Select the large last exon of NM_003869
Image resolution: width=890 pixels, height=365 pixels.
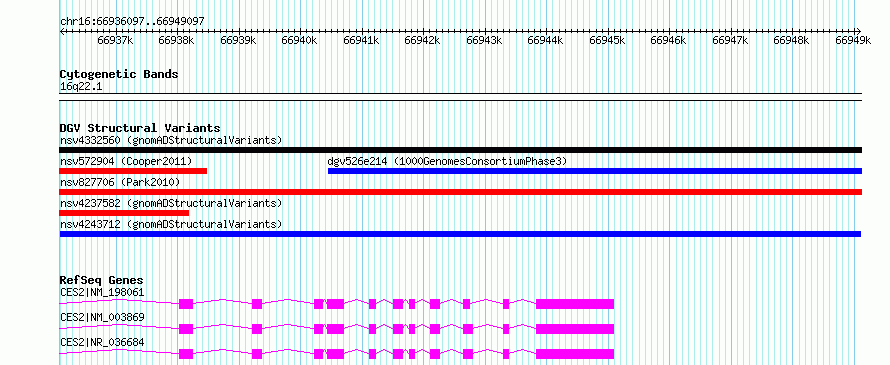(575, 329)
